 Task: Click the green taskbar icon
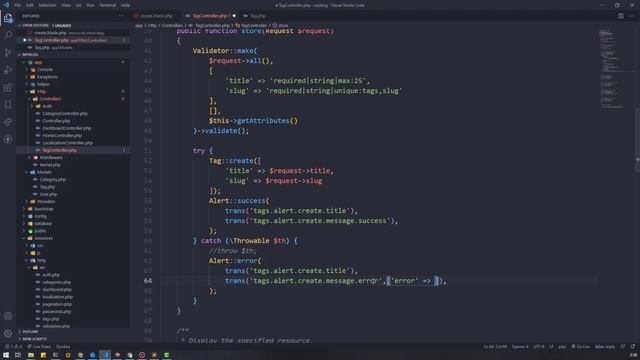click(x=167, y=355)
